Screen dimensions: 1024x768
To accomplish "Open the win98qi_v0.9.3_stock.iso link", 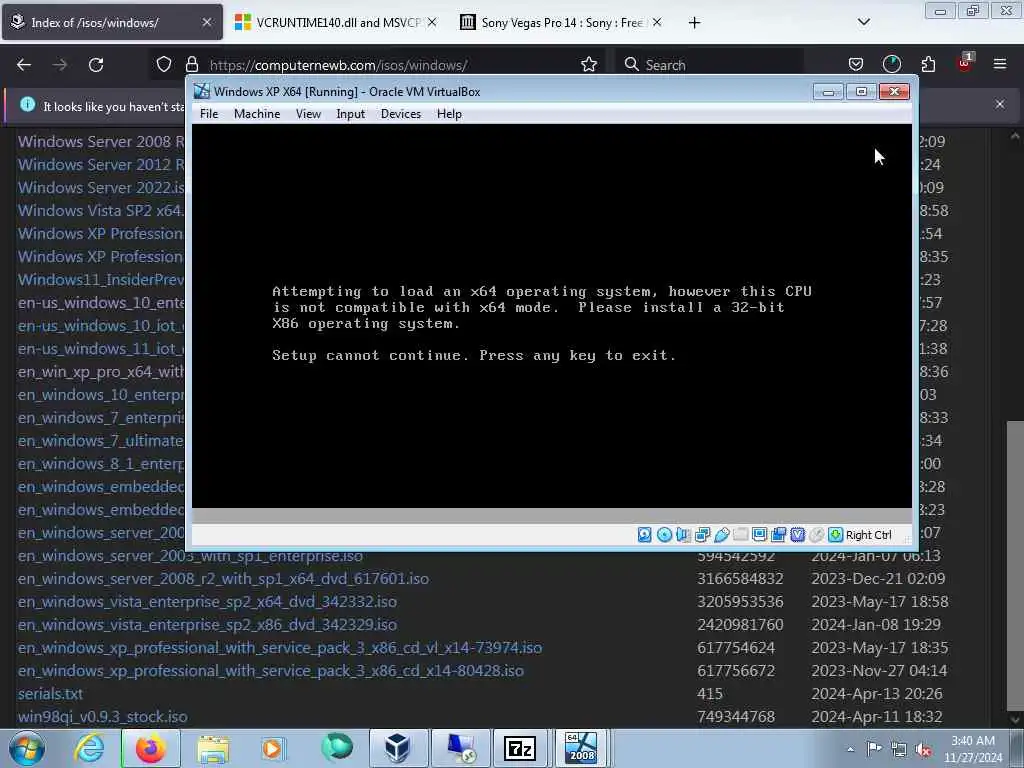I will pyautogui.click(x=103, y=716).
